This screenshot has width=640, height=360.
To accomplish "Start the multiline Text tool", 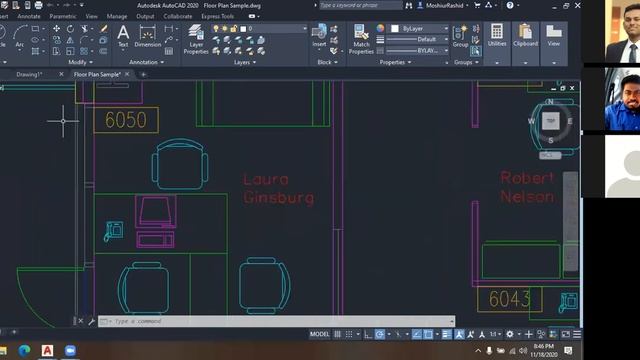I will (x=123, y=36).
